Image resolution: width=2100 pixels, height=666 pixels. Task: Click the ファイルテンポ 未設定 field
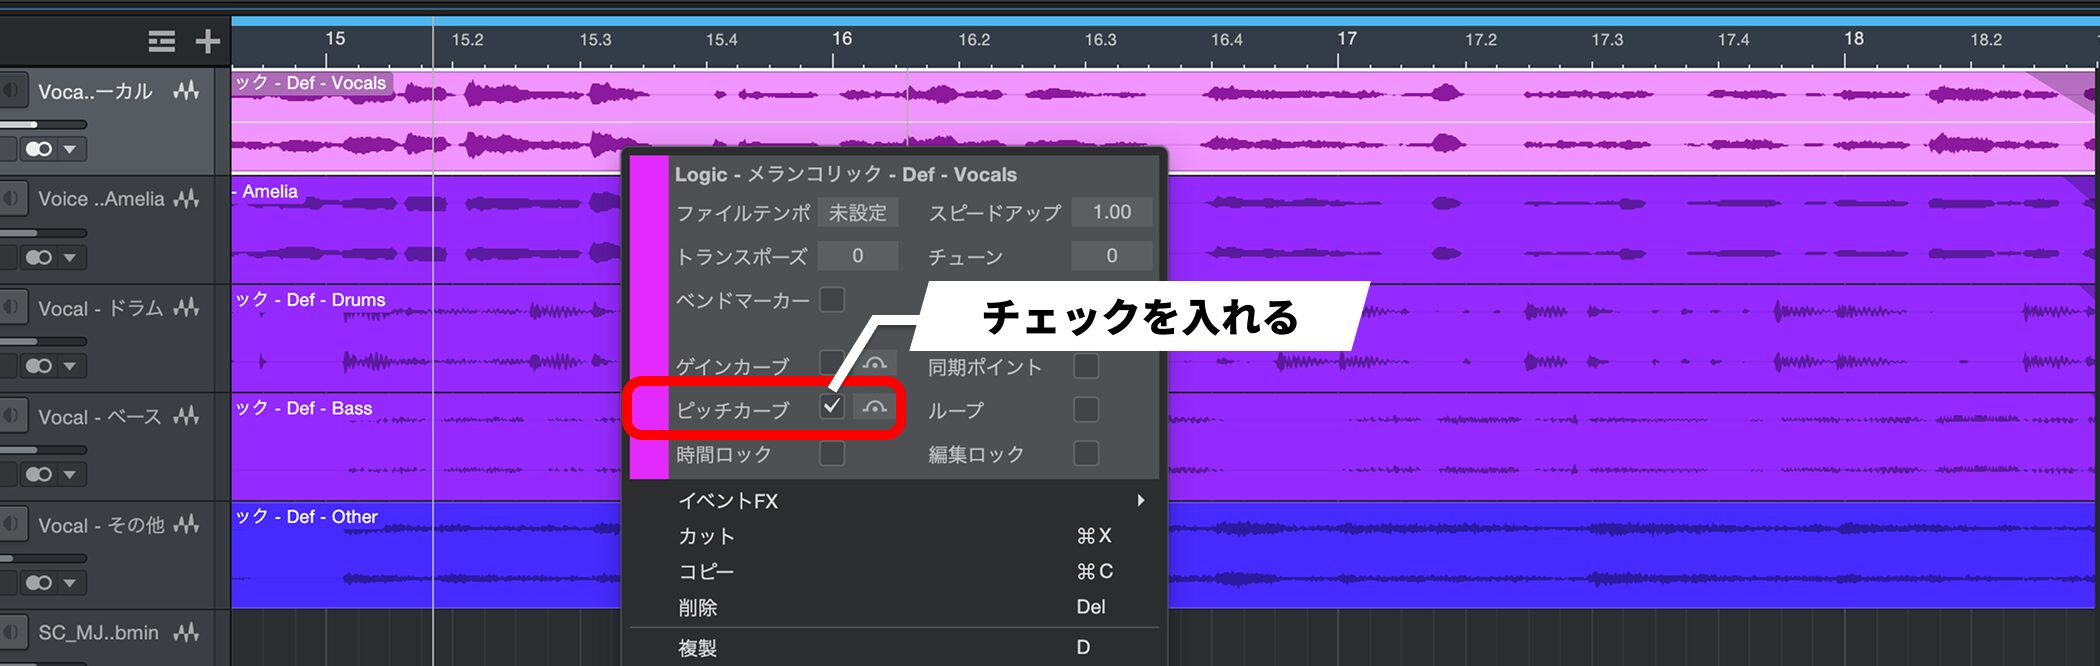coord(858,212)
